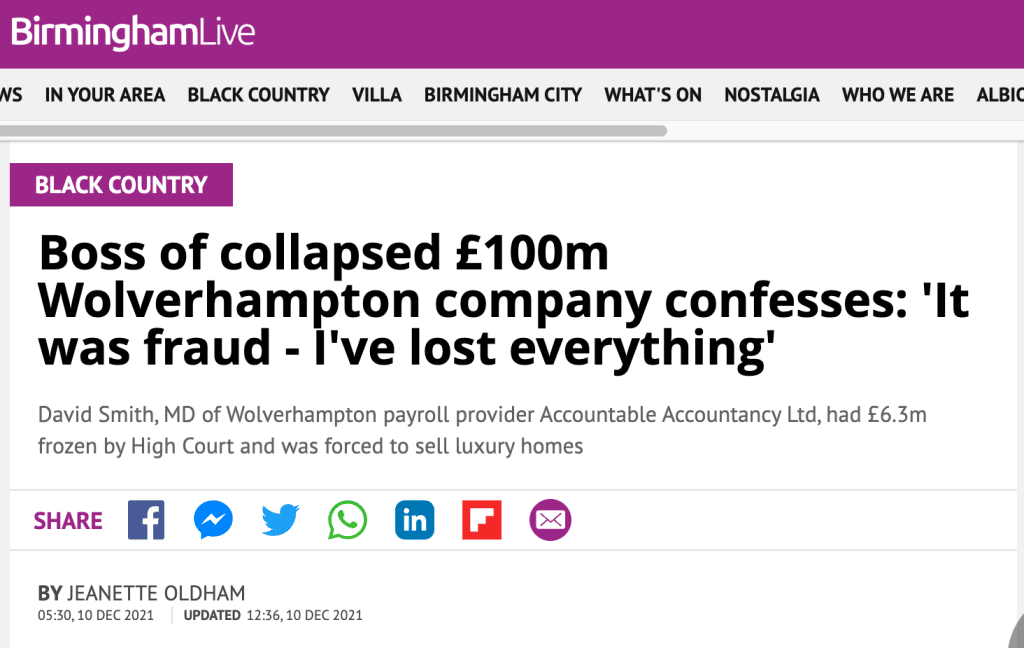Open author Jeanette Oldham's profile link
The width and height of the screenshot is (1024, 648).
156,593
